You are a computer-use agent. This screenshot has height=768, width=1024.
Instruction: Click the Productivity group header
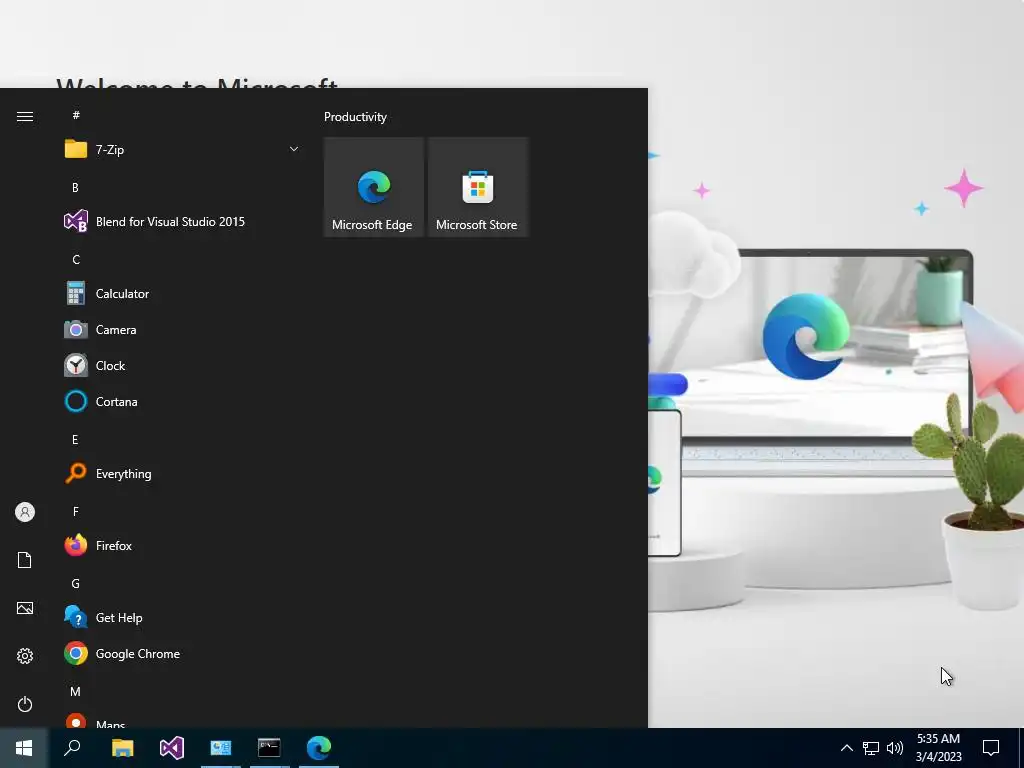355,117
